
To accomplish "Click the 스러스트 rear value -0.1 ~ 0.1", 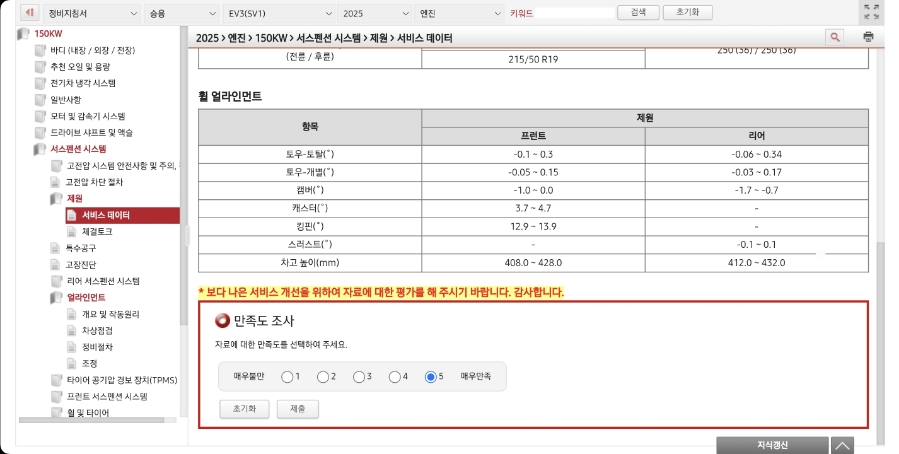I will (757, 245).
